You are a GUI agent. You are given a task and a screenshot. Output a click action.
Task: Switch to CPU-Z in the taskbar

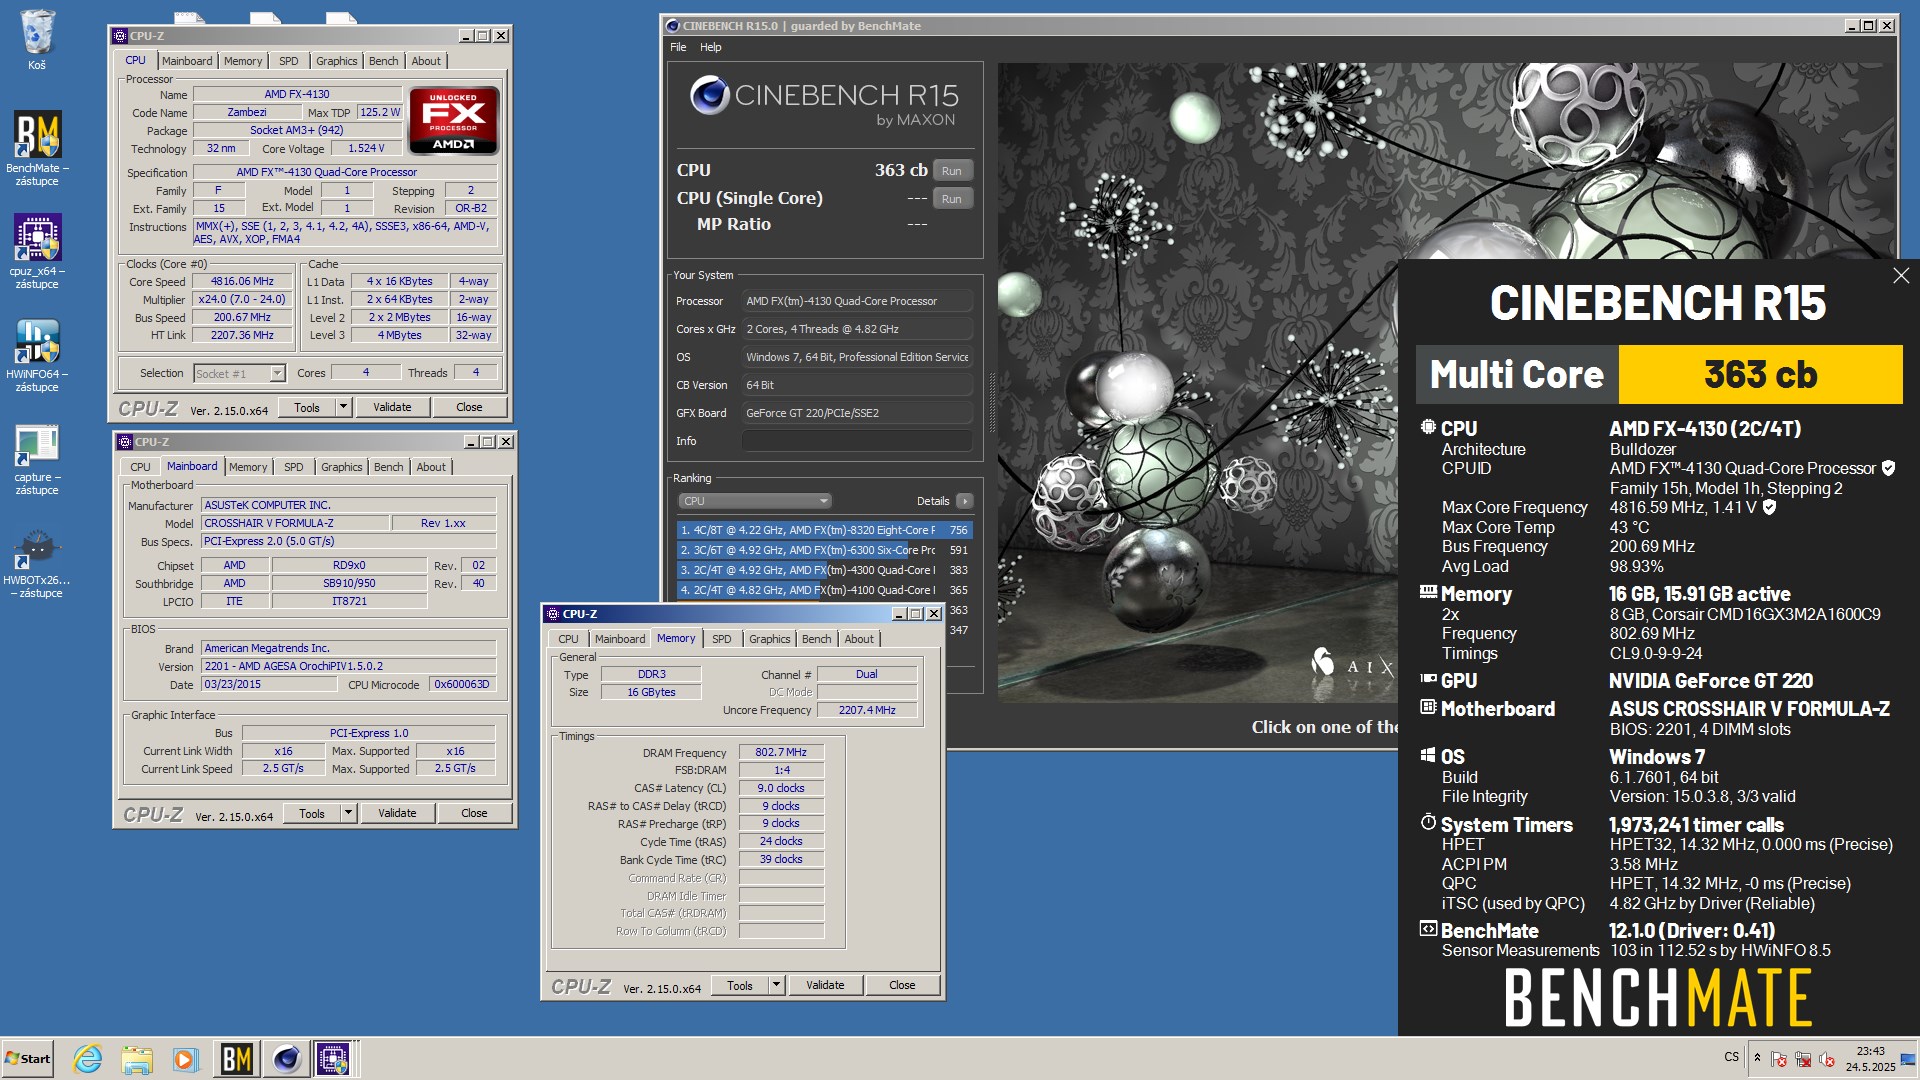(334, 1058)
